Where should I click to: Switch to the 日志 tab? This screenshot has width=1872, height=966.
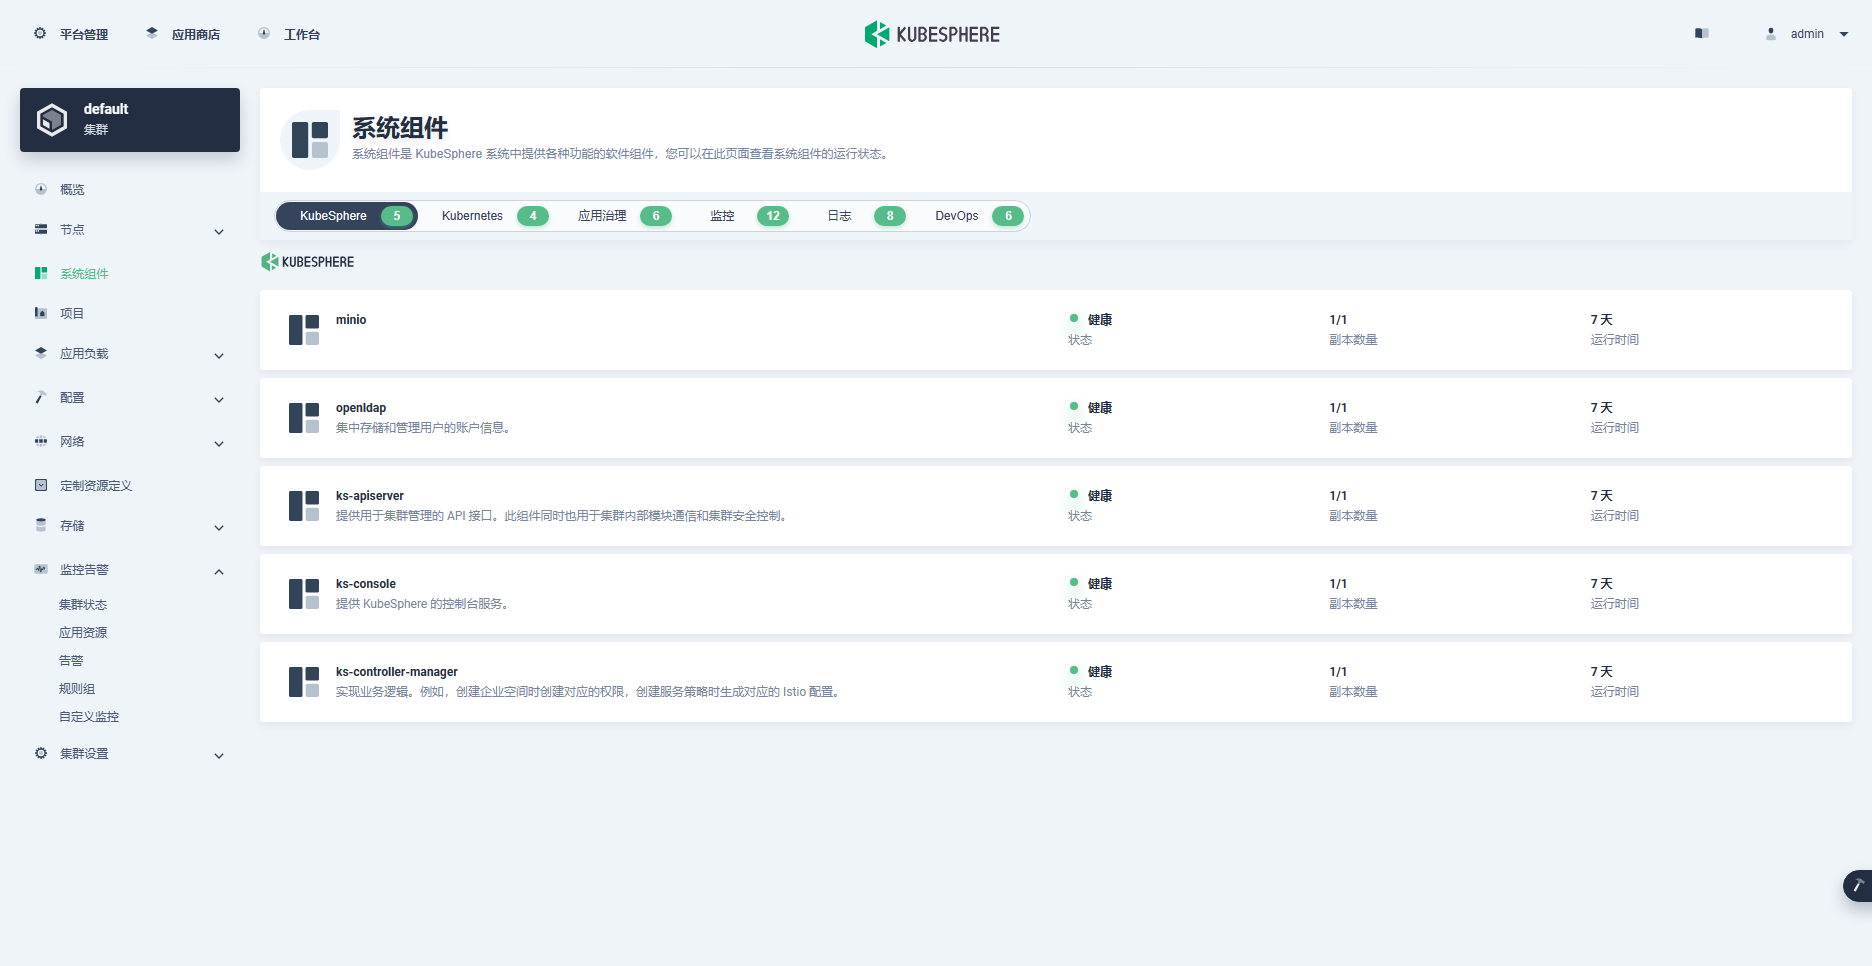[x=865, y=216]
